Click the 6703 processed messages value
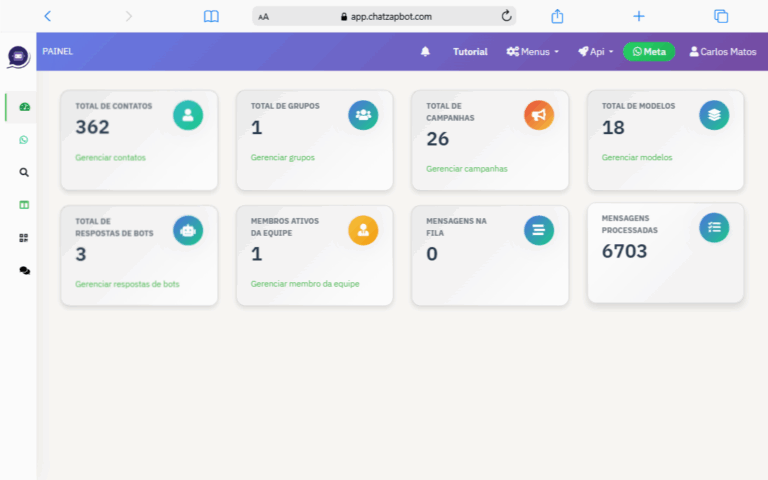 click(624, 251)
